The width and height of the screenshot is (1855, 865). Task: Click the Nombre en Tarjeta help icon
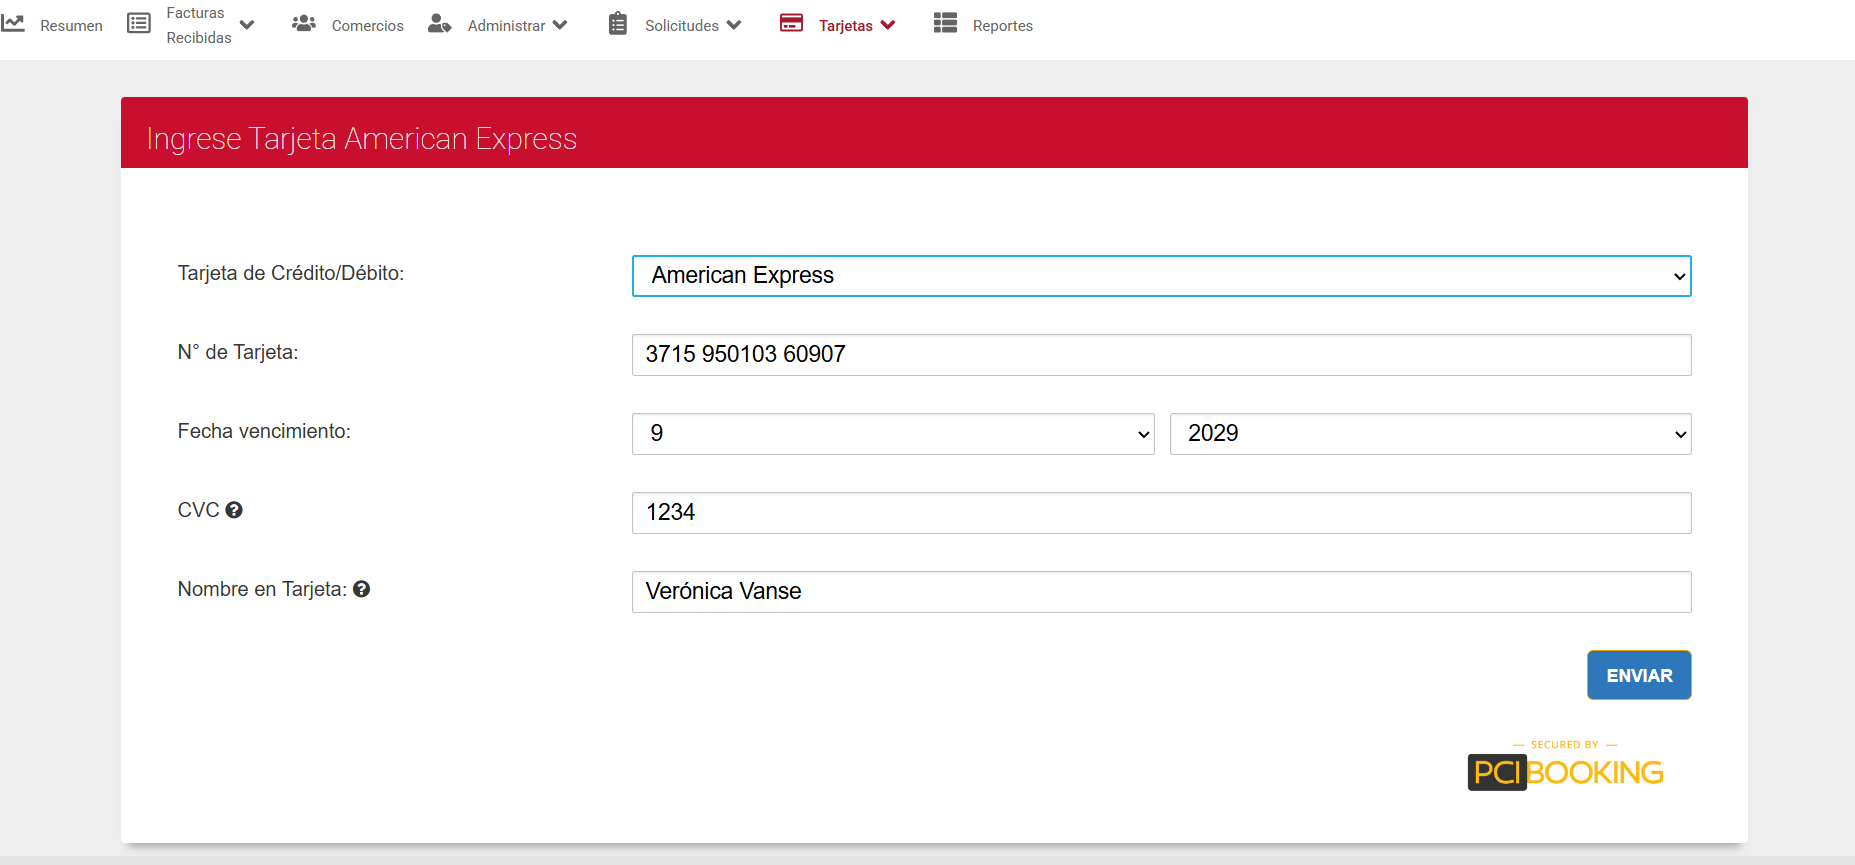[x=362, y=589]
